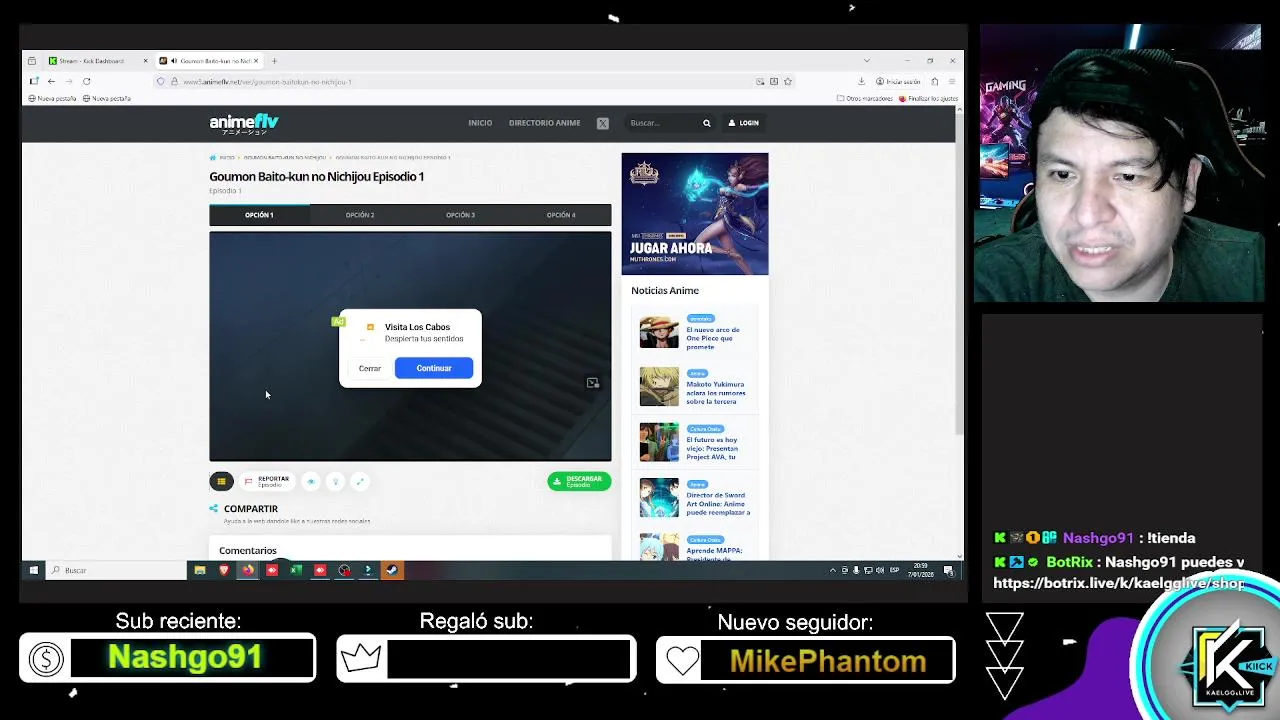The height and width of the screenshot is (720, 1280).
Task: Click the One Piece news thumbnail
Action: click(659, 332)
